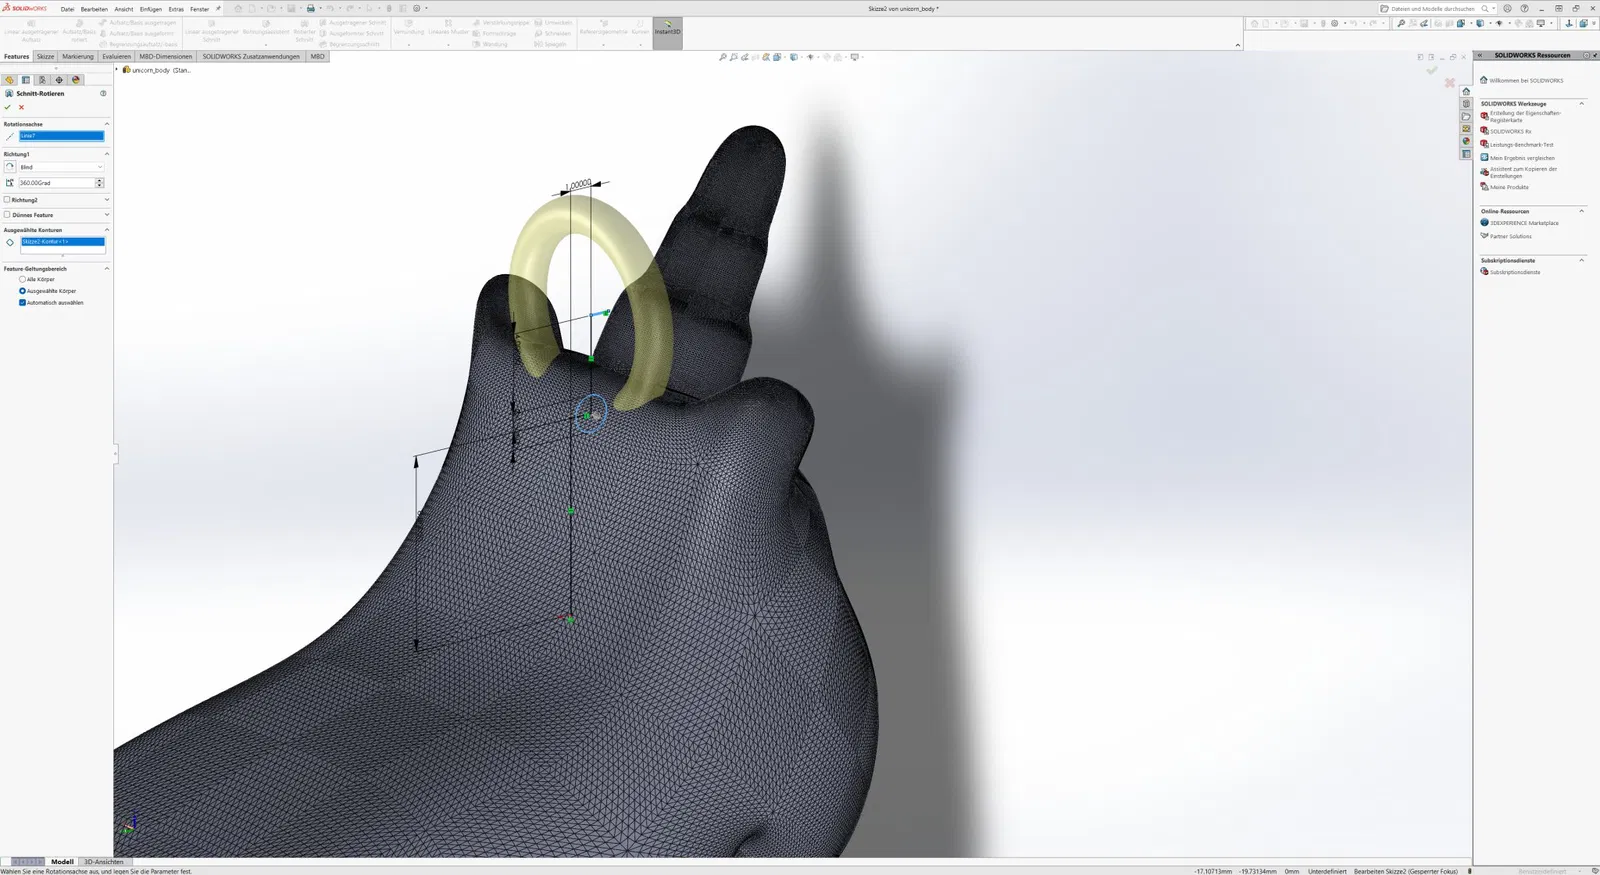1600x875 pixels.
Task: Open the Bearbeiten menu
Action: pos(94,9)
